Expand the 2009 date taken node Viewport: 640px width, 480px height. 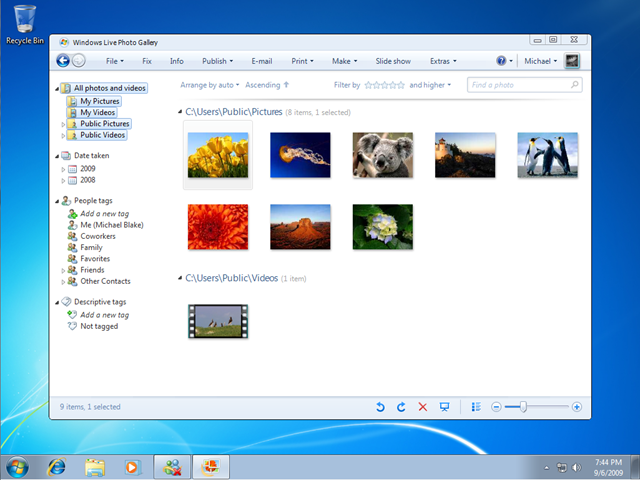(64, 169)
